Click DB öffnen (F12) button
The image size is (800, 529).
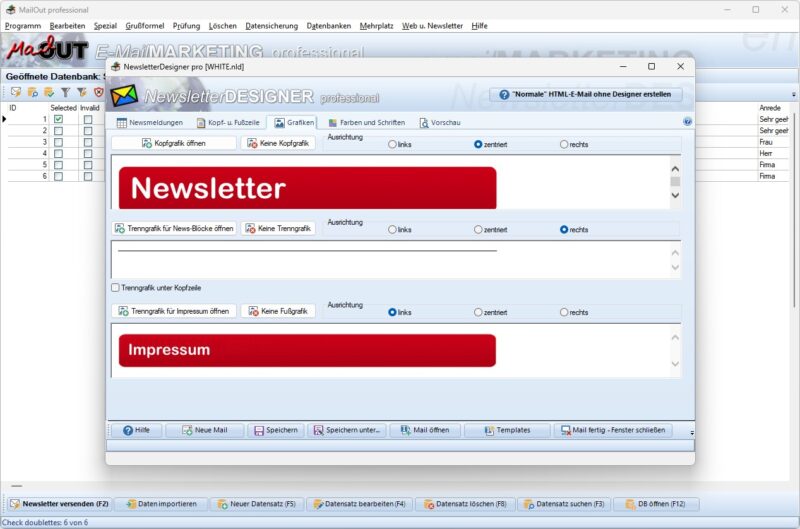[x=656, y=504]
